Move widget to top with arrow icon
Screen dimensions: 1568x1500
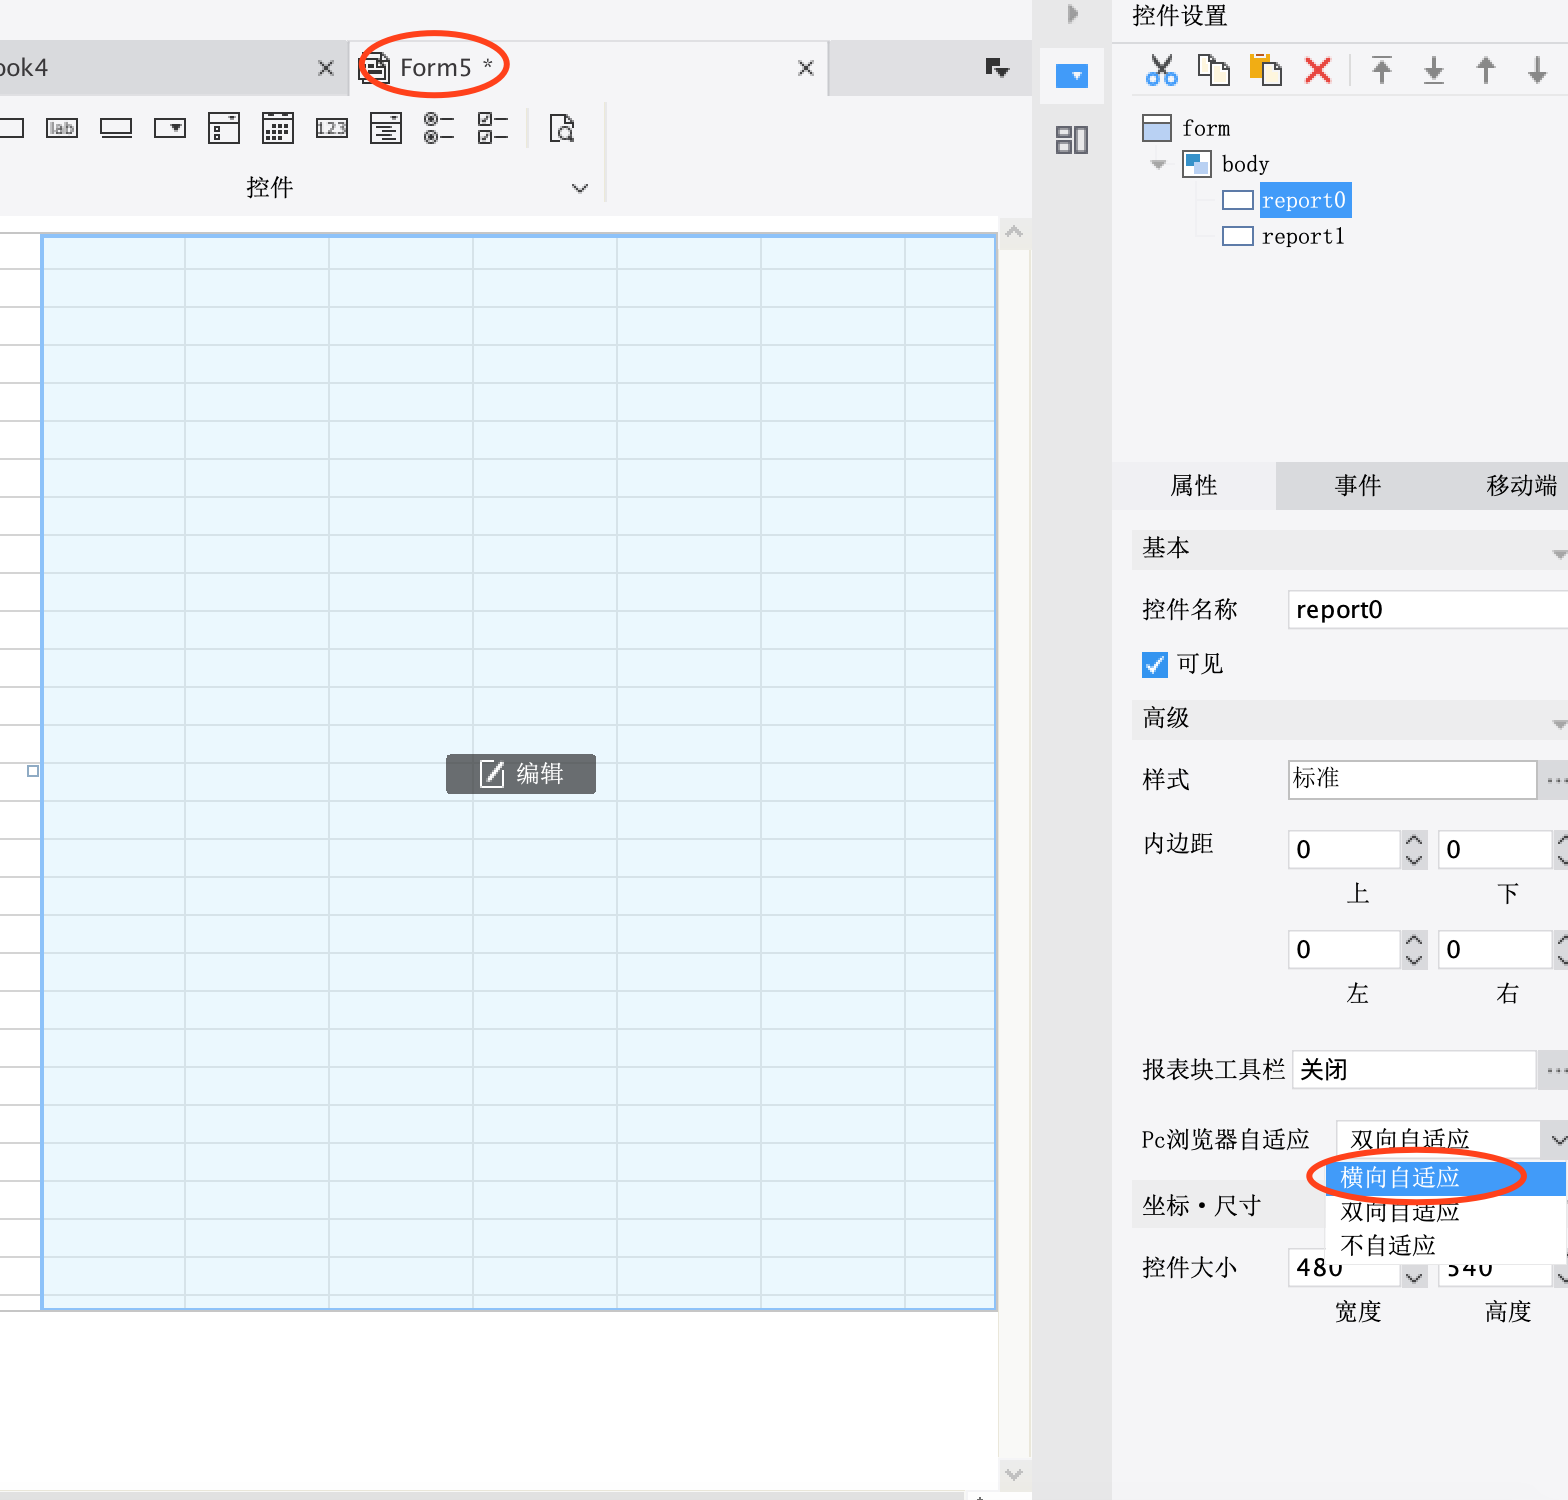click(1382, 70)
